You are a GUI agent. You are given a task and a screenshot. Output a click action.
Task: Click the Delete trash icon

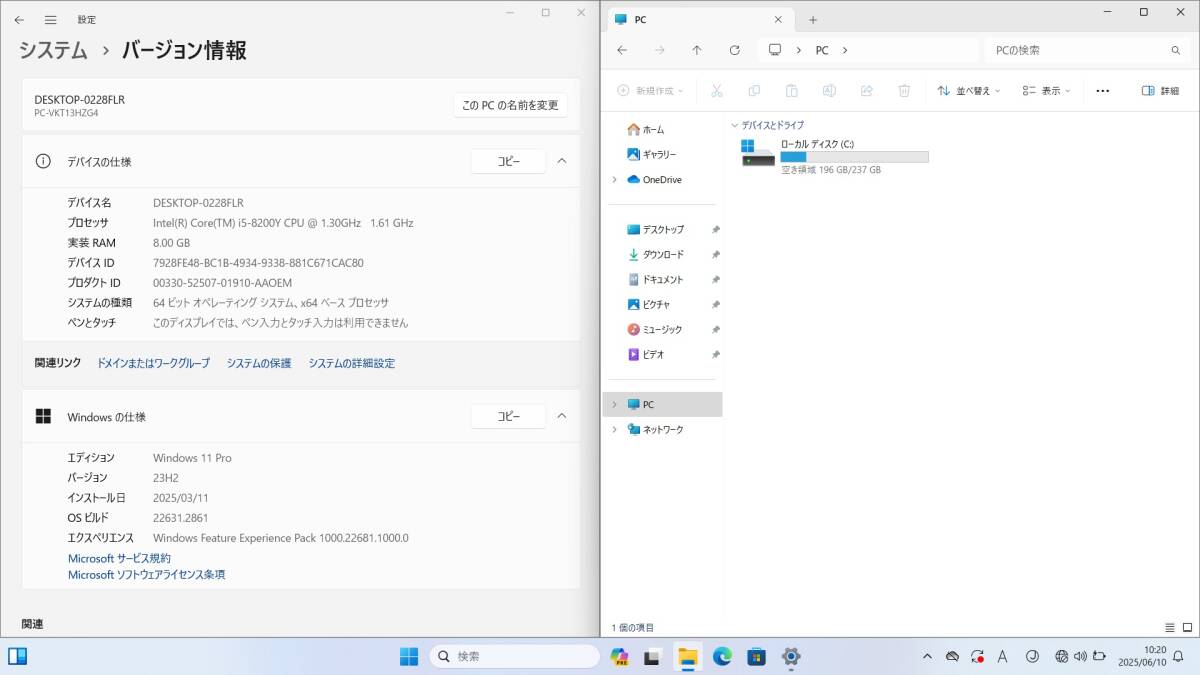point(904,90)
